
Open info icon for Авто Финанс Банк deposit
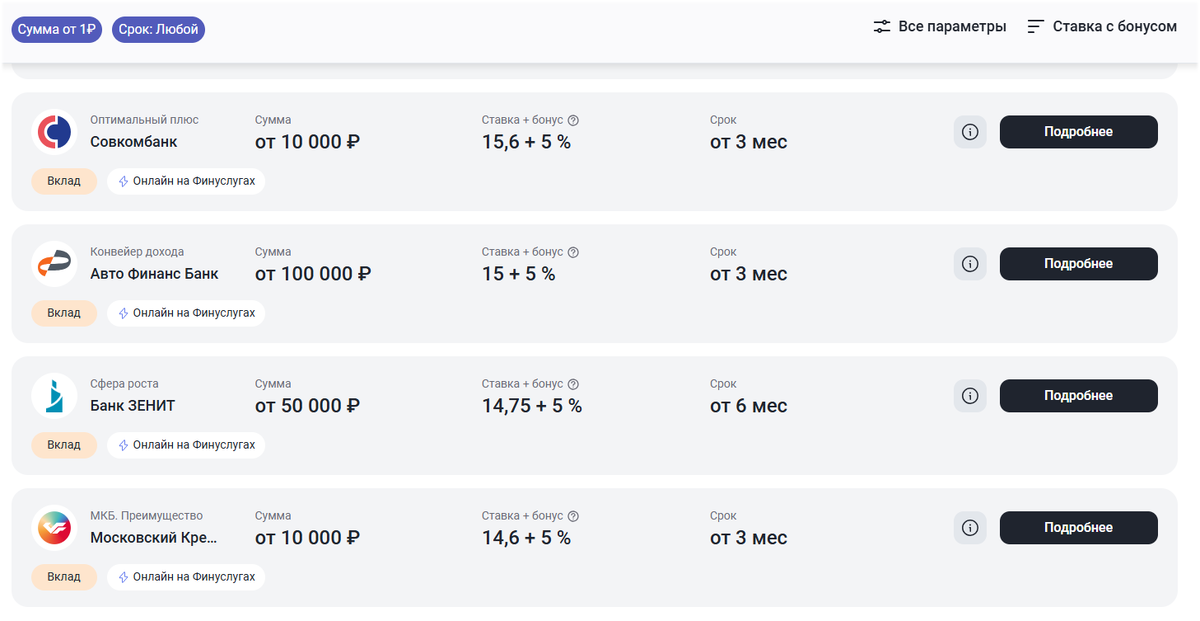coord(970,264)
